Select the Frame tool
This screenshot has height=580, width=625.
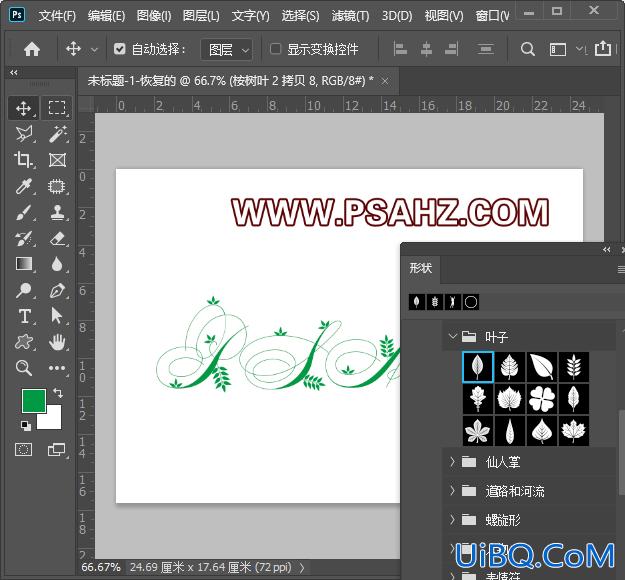coord(57,160)
